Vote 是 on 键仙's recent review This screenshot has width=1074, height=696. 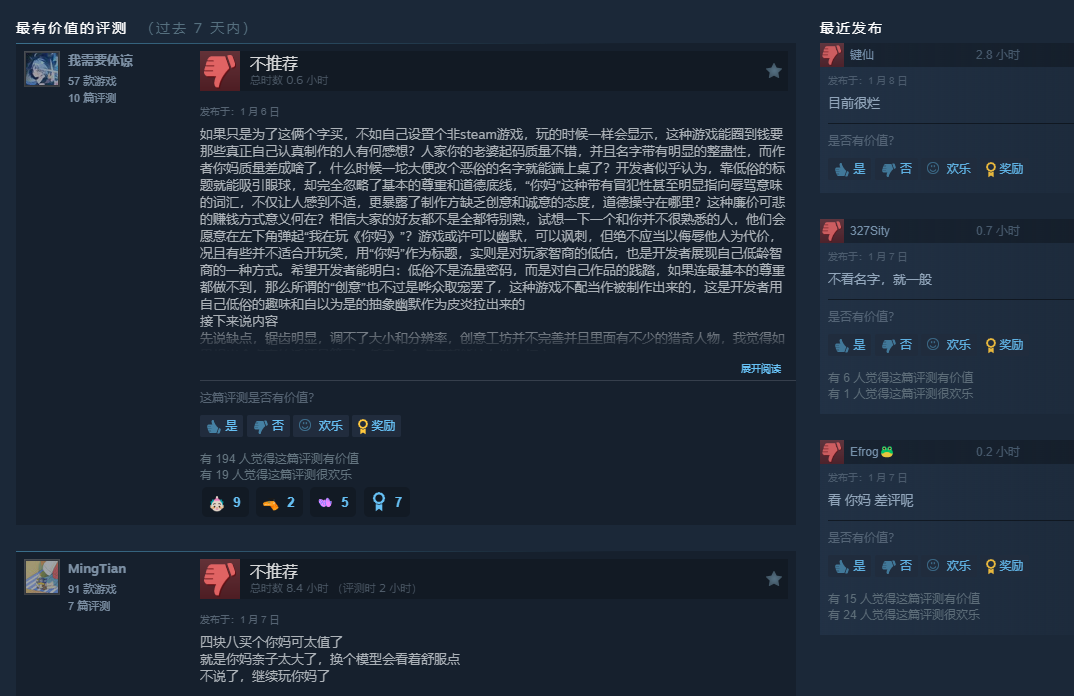tap(850, 169)
